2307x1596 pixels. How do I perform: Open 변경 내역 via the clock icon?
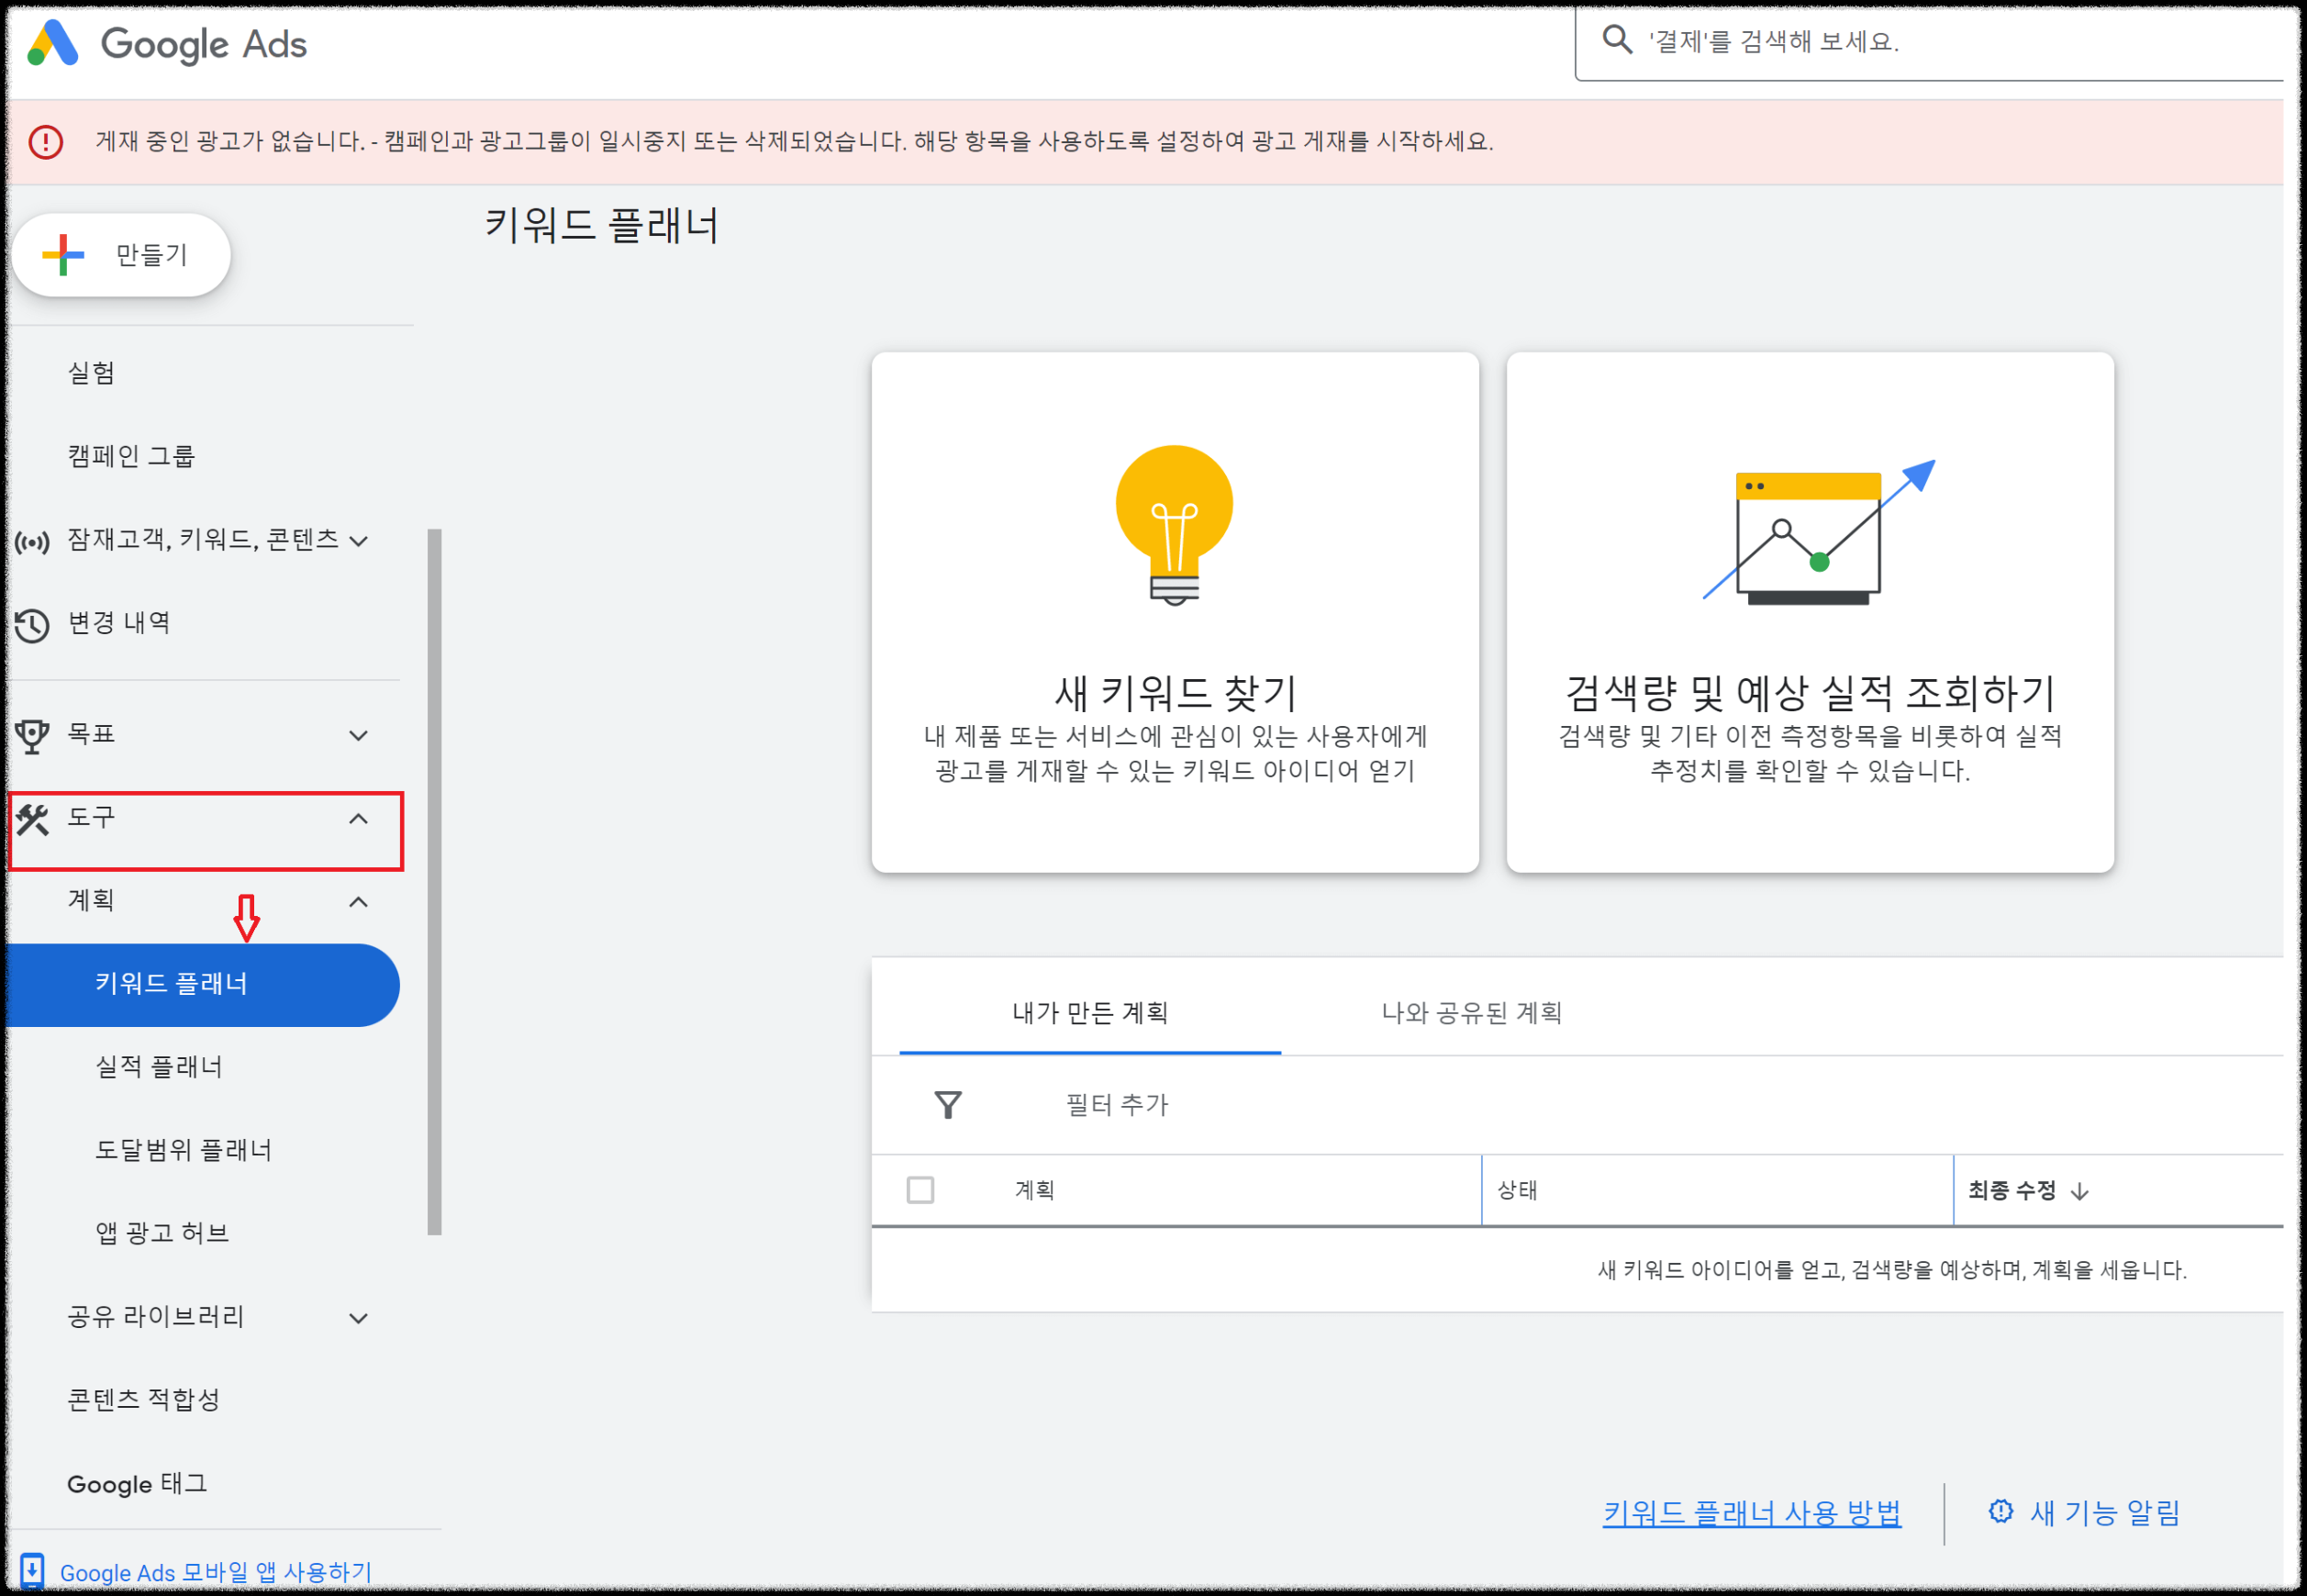click(33, 622)
